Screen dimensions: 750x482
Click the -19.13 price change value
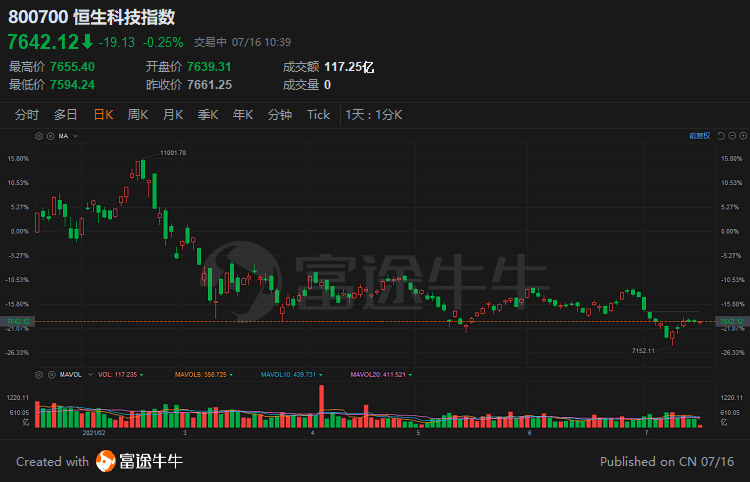pyautogui.click(x=117, y=42)
